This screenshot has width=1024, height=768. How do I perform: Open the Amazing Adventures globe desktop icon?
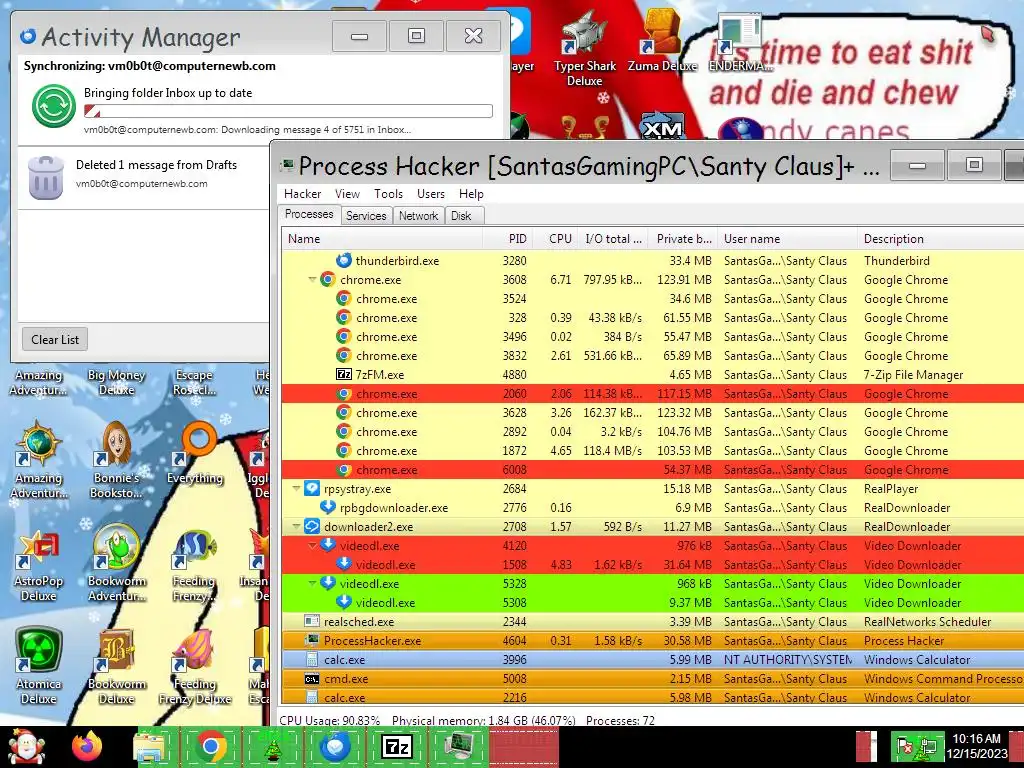pos(39,460)
